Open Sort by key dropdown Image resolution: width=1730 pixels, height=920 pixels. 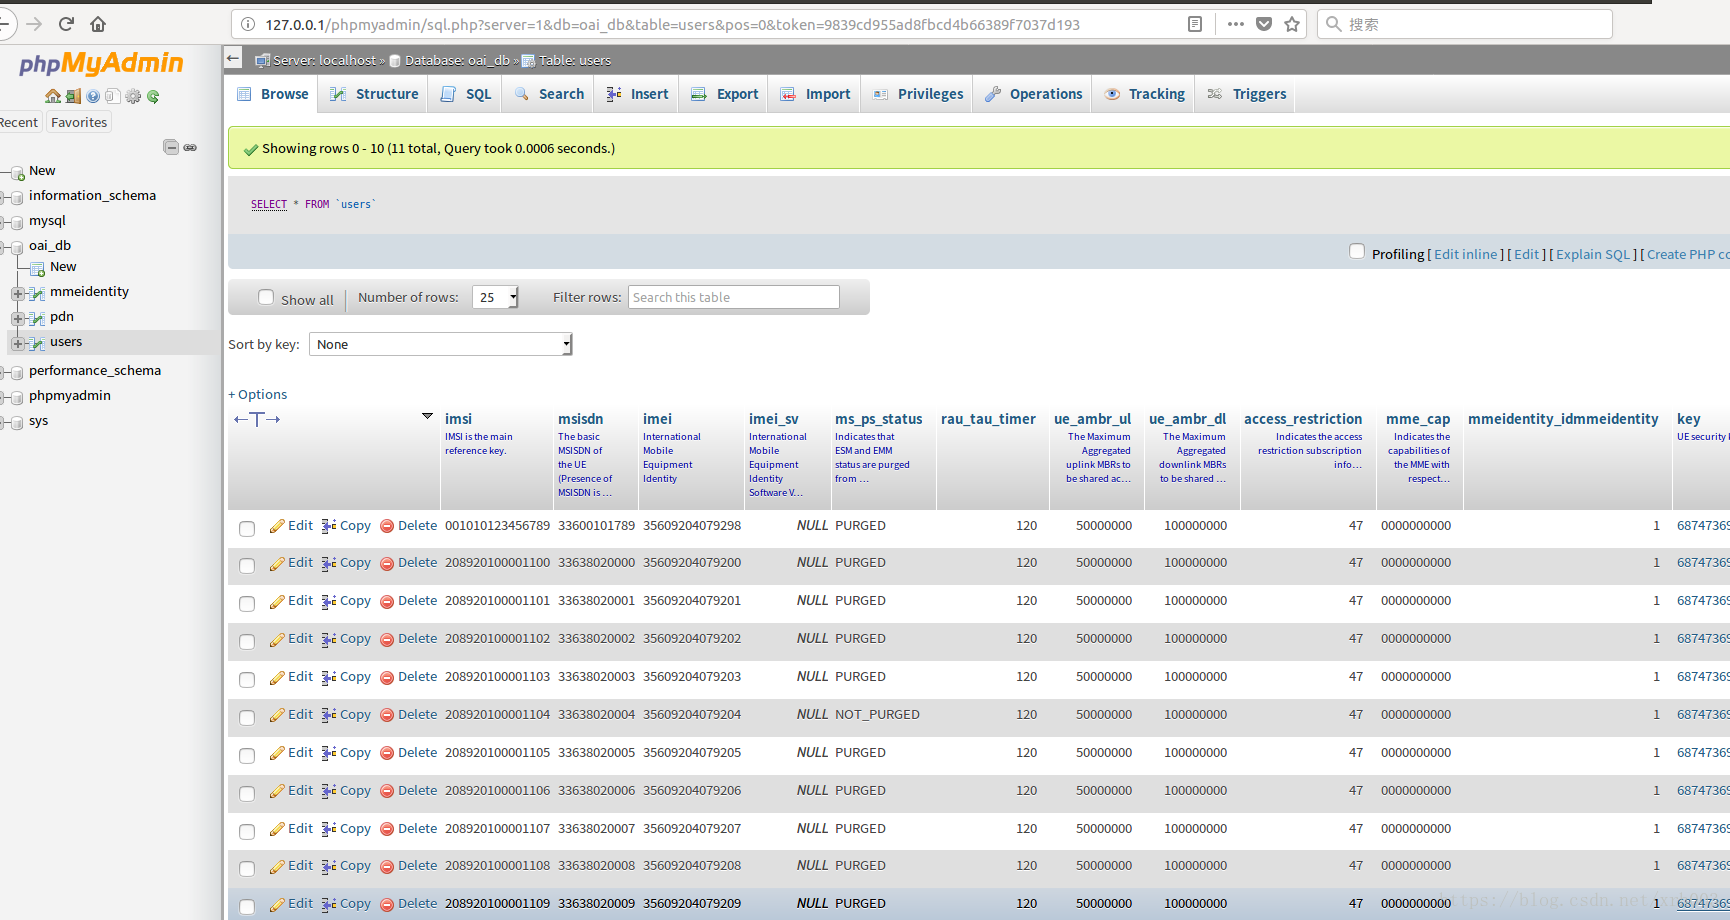pyautogui.click(x=441, y=344)
